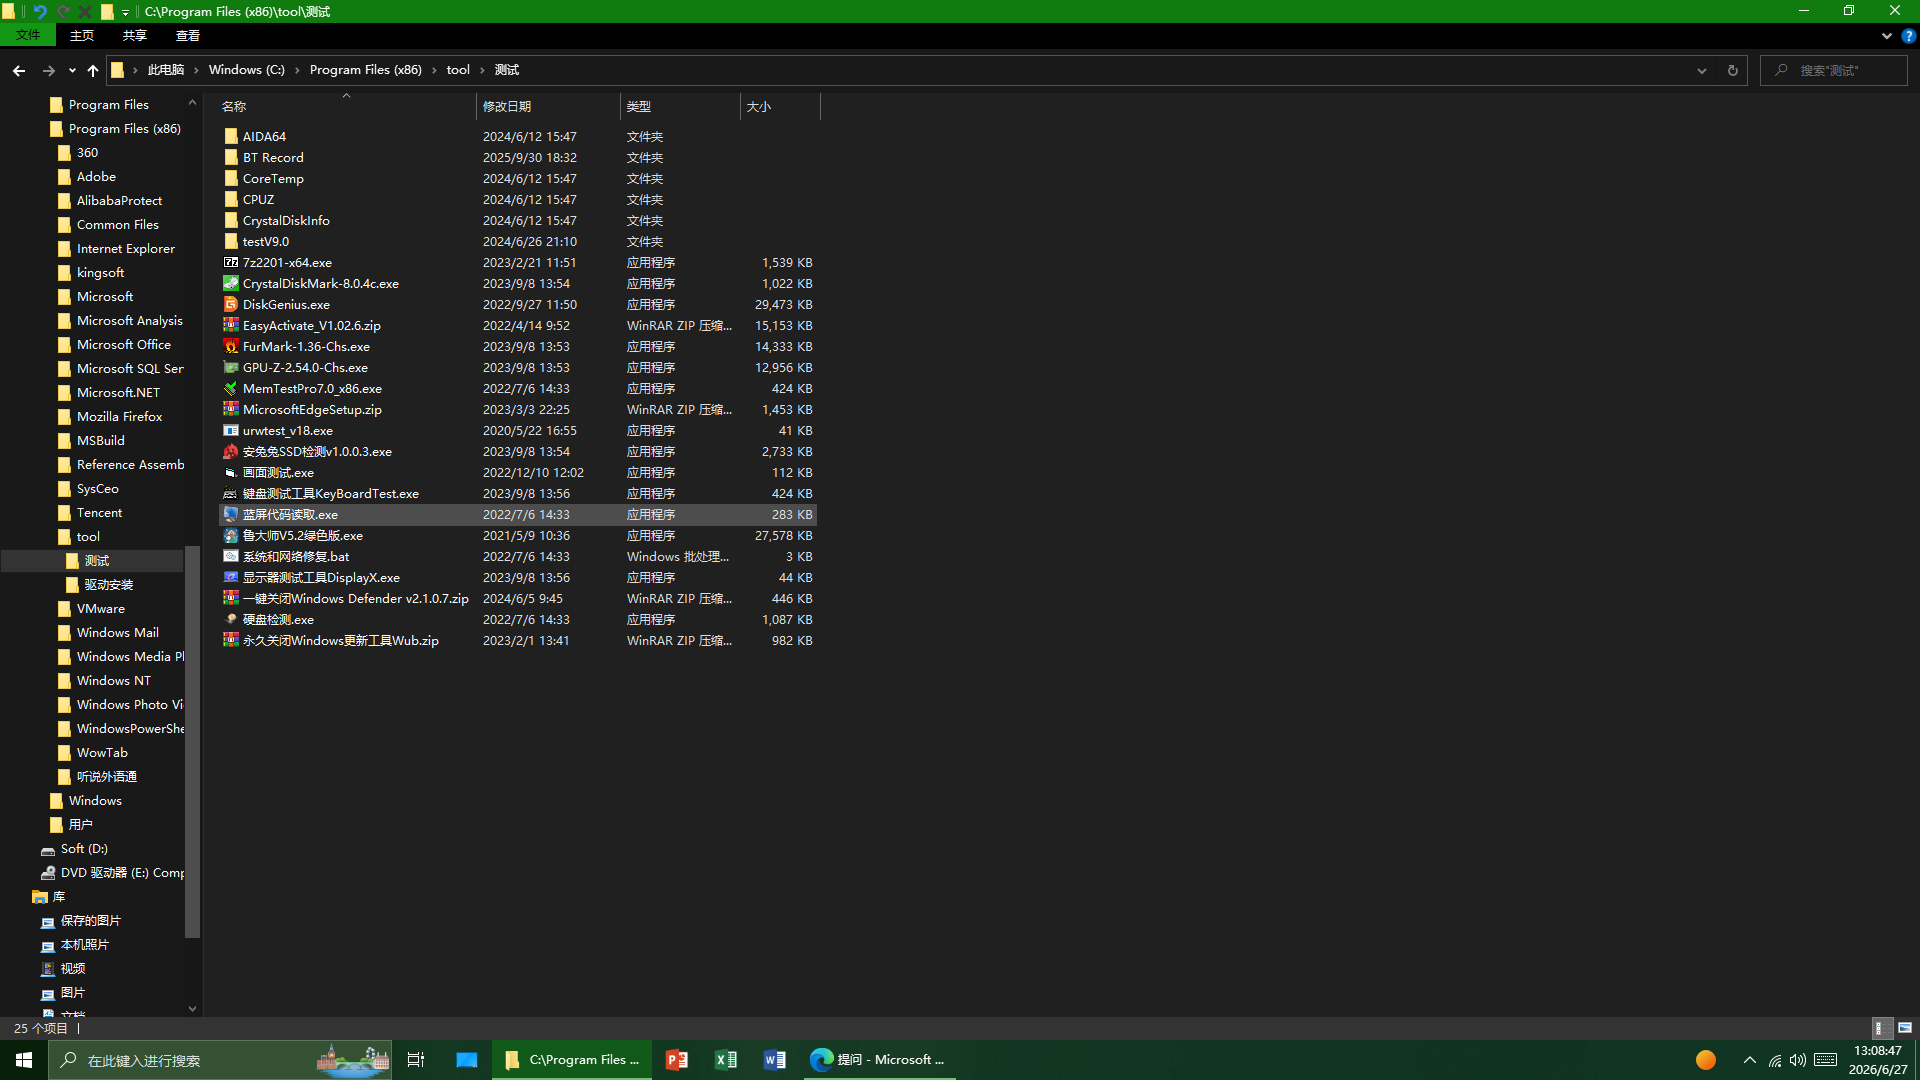Select 驱动安装 folder in tree
The height and width of the screenshot is (1080, 1920).
click(108, 585)
